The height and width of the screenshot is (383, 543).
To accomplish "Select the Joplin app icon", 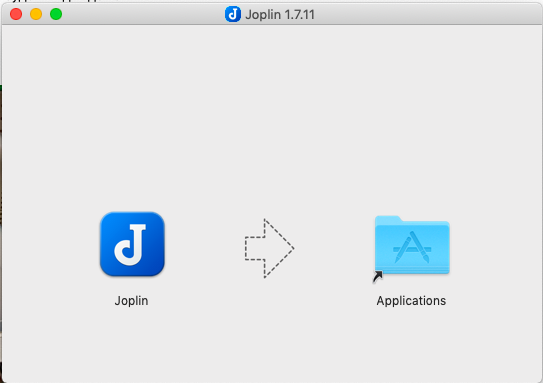I will (132, 244).
